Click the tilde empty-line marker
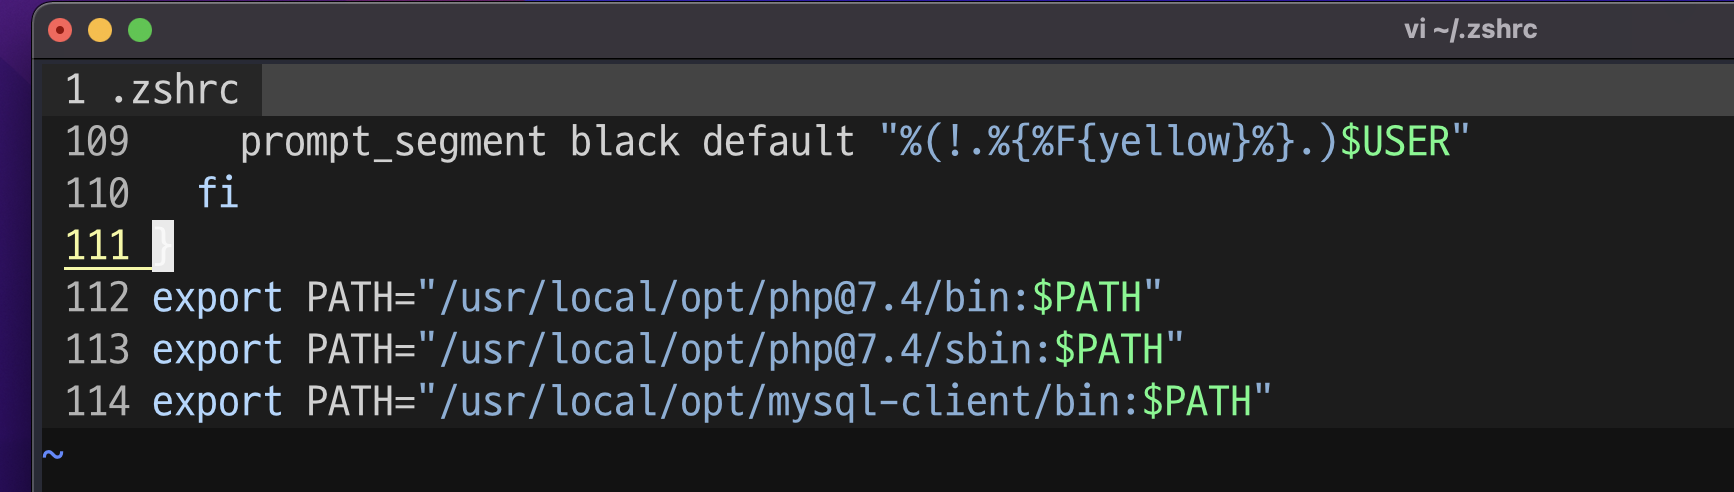Screen dimensions: 1734x492 coord(54,455)
